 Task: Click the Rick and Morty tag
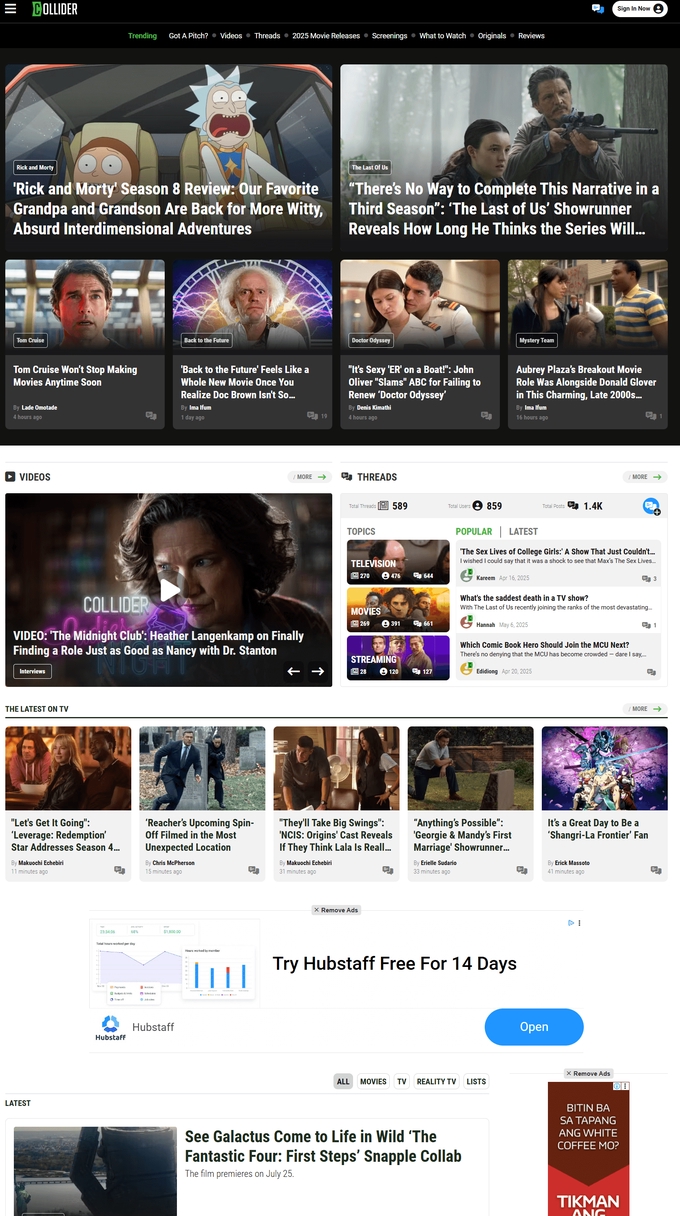[x=35, y=168]
